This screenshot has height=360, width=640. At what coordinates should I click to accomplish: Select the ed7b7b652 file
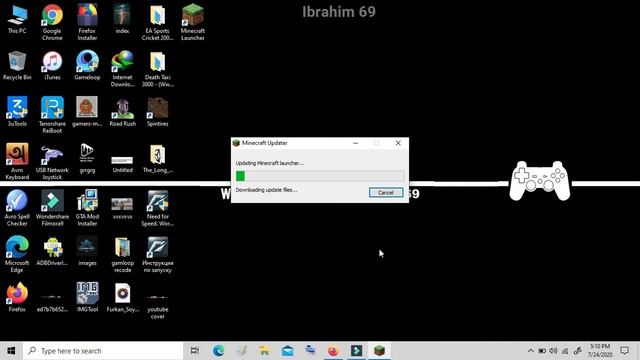tap(52, 303)
